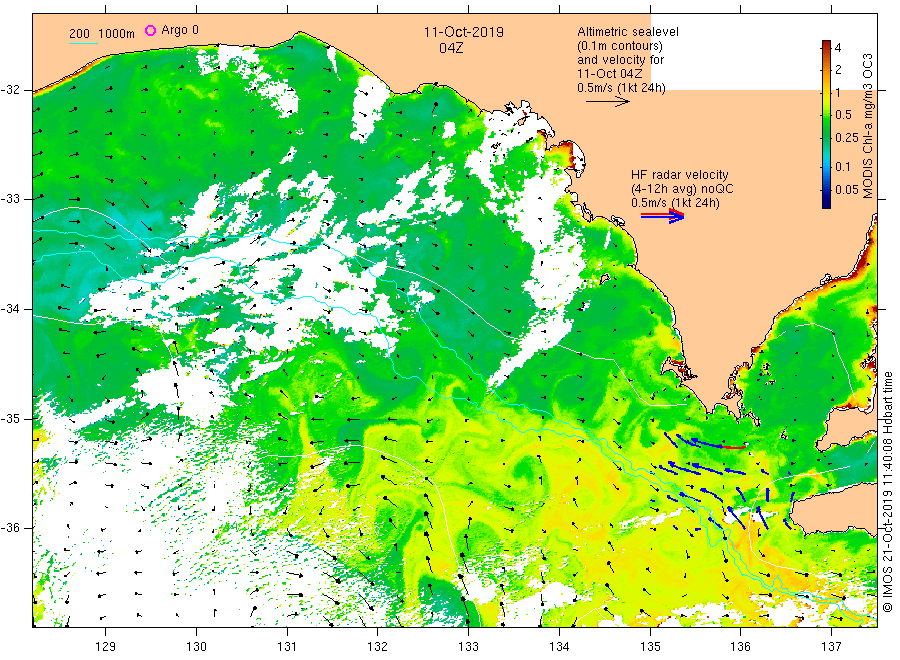
Task: Click the color bar value 4
Action: 838,48
